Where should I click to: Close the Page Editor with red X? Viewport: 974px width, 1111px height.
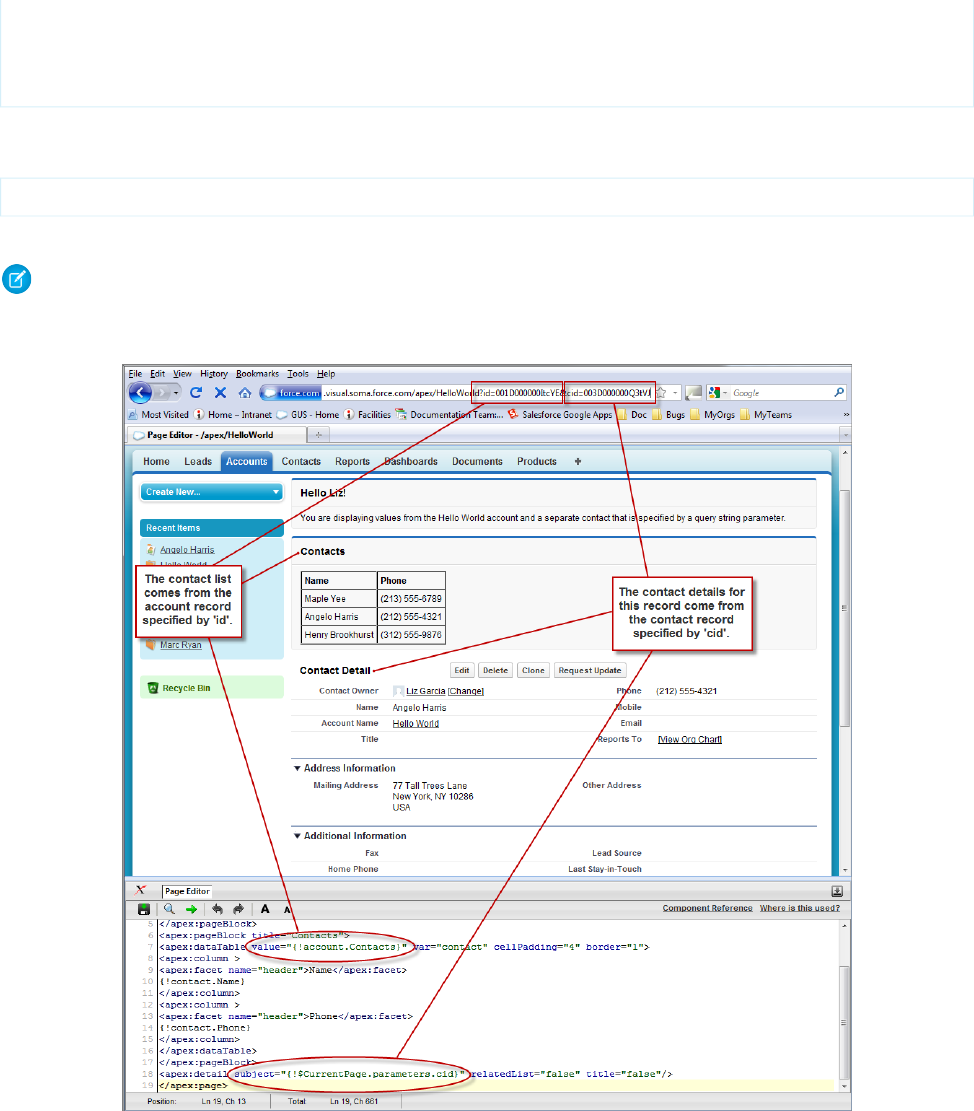pyautogui.click(x=140, y=890)
